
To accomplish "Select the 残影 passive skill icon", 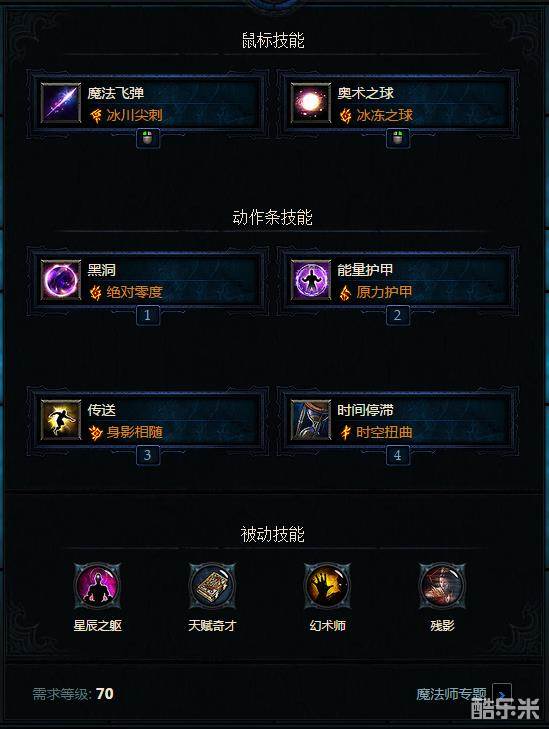I will click(442, 586).
